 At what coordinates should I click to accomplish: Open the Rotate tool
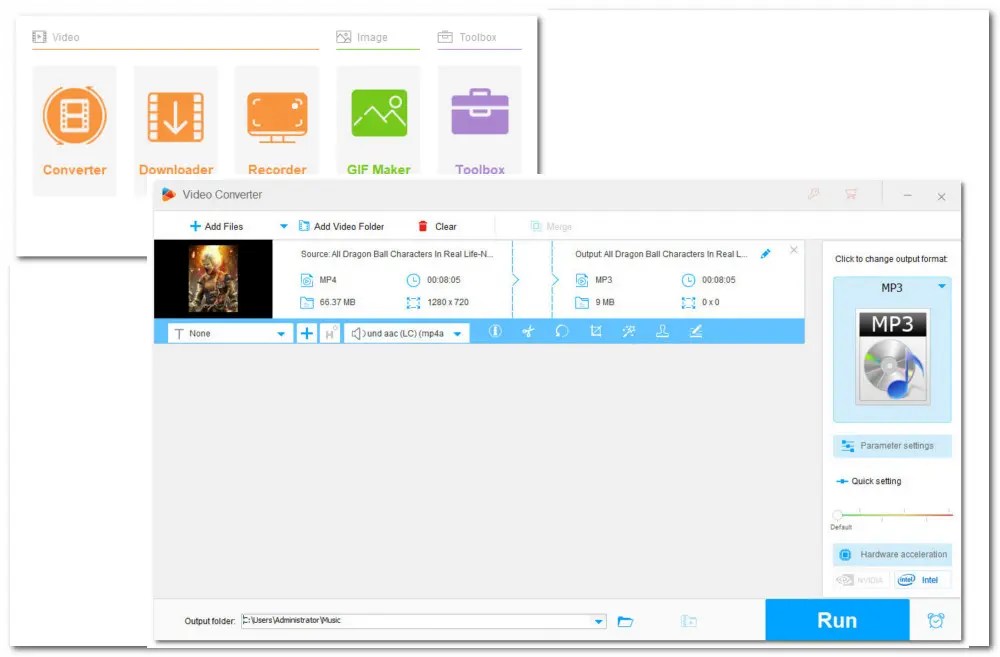pyautogui.click(x=562, y=331)
